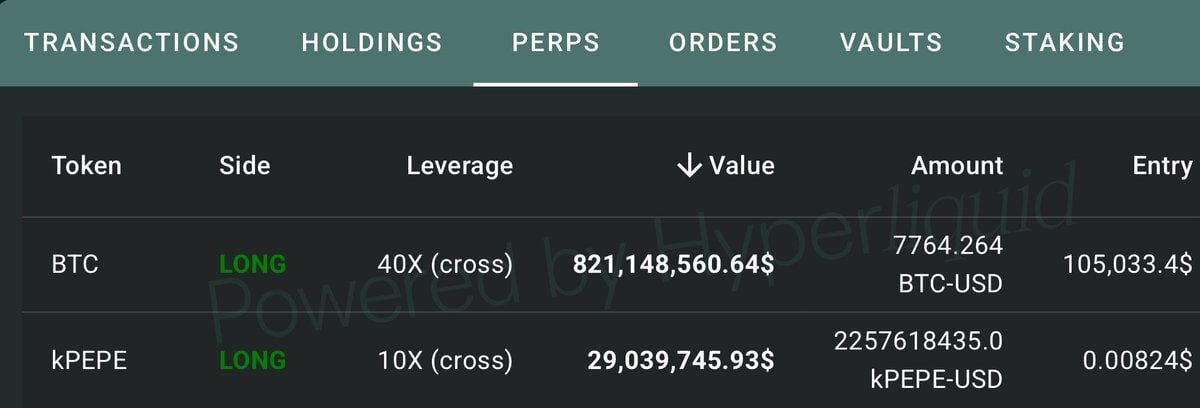Sort by the Leverage column header

click(x=460, y=166)
